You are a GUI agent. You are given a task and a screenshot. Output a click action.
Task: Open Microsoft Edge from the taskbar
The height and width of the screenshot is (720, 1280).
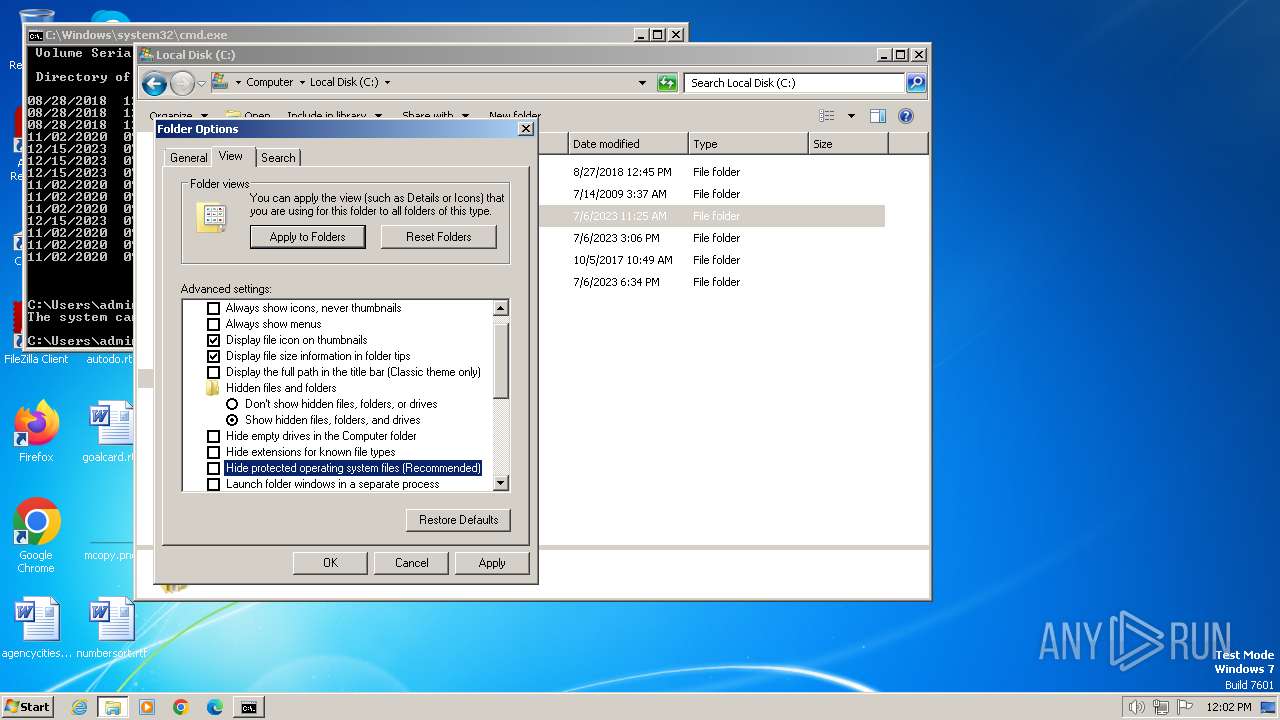click(x=215, y=707)
